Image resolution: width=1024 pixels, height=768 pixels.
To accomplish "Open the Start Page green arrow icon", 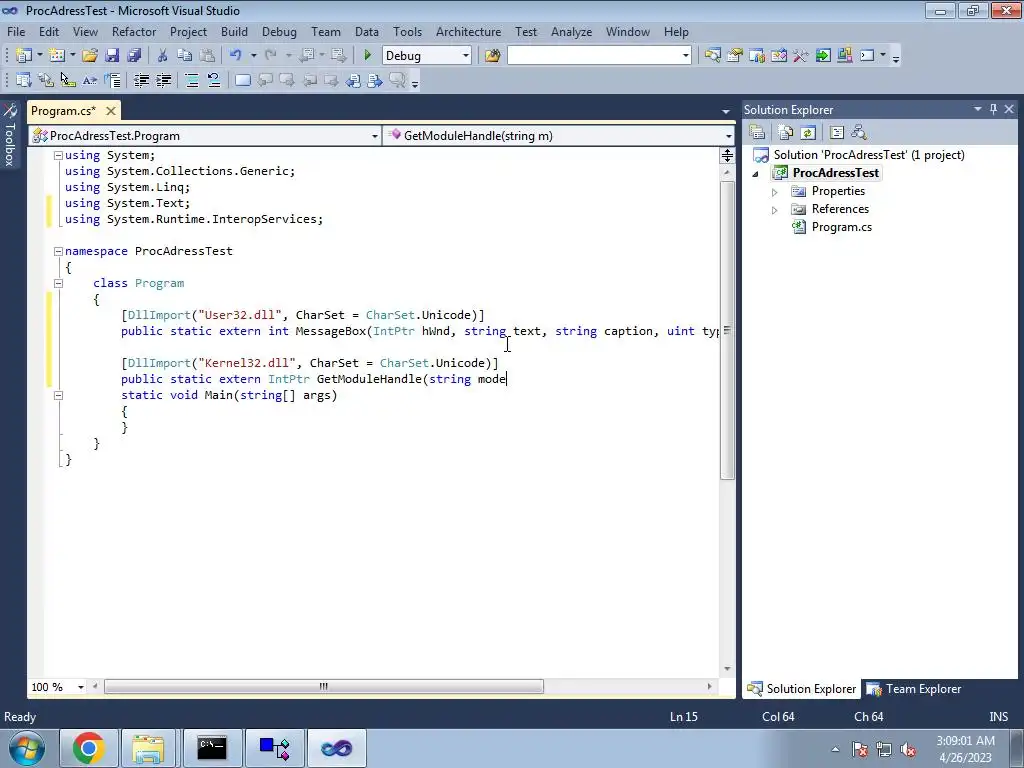I will pos(823,56).
